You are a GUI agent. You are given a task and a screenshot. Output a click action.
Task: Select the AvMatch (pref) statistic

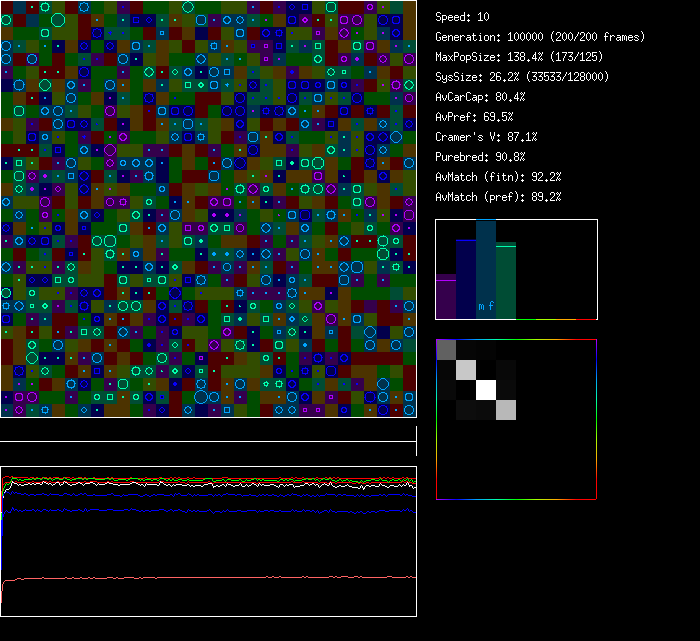[498, 197]
